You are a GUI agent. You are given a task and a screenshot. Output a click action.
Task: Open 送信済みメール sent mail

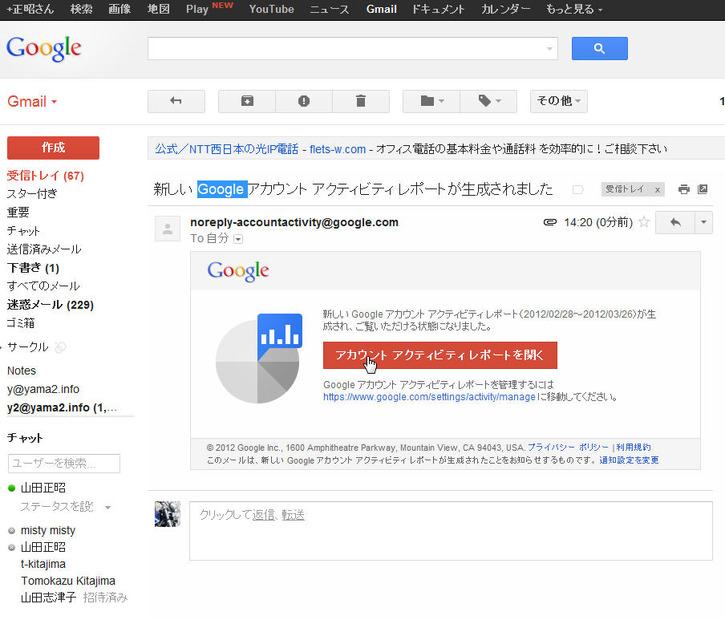click(x=44, y=249)
